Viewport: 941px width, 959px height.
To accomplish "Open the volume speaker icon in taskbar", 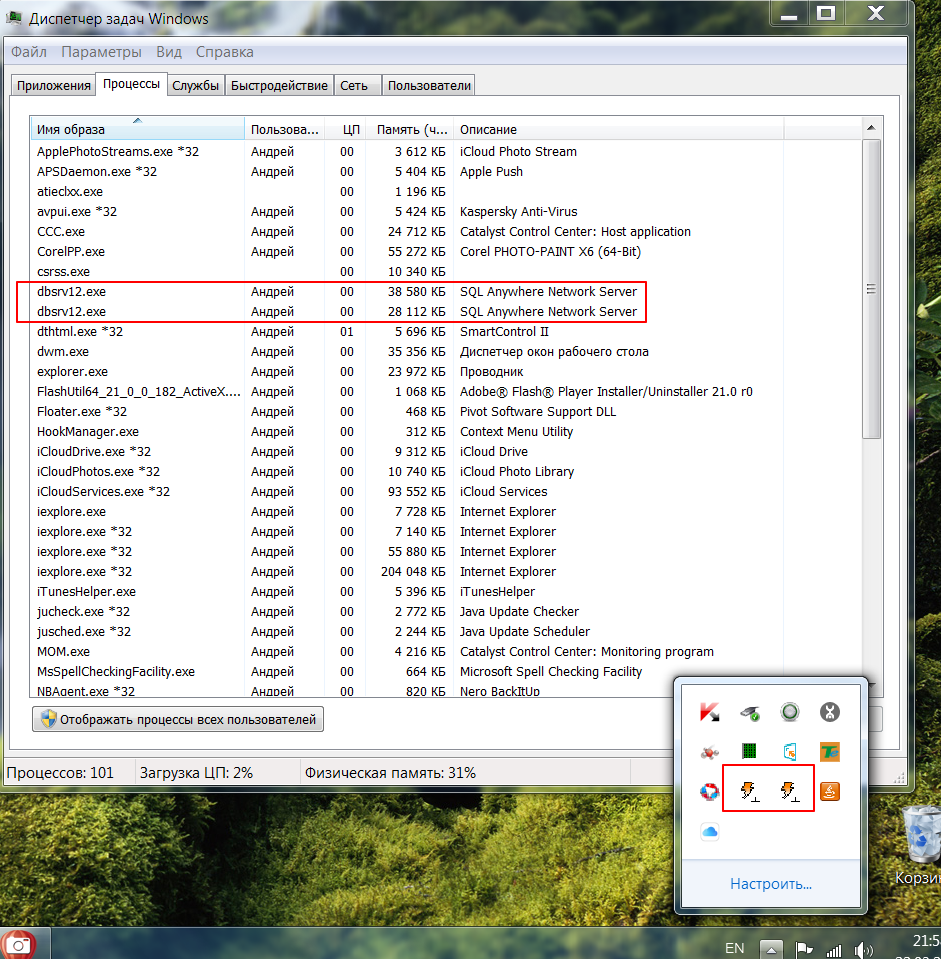I will coord(864,948).
